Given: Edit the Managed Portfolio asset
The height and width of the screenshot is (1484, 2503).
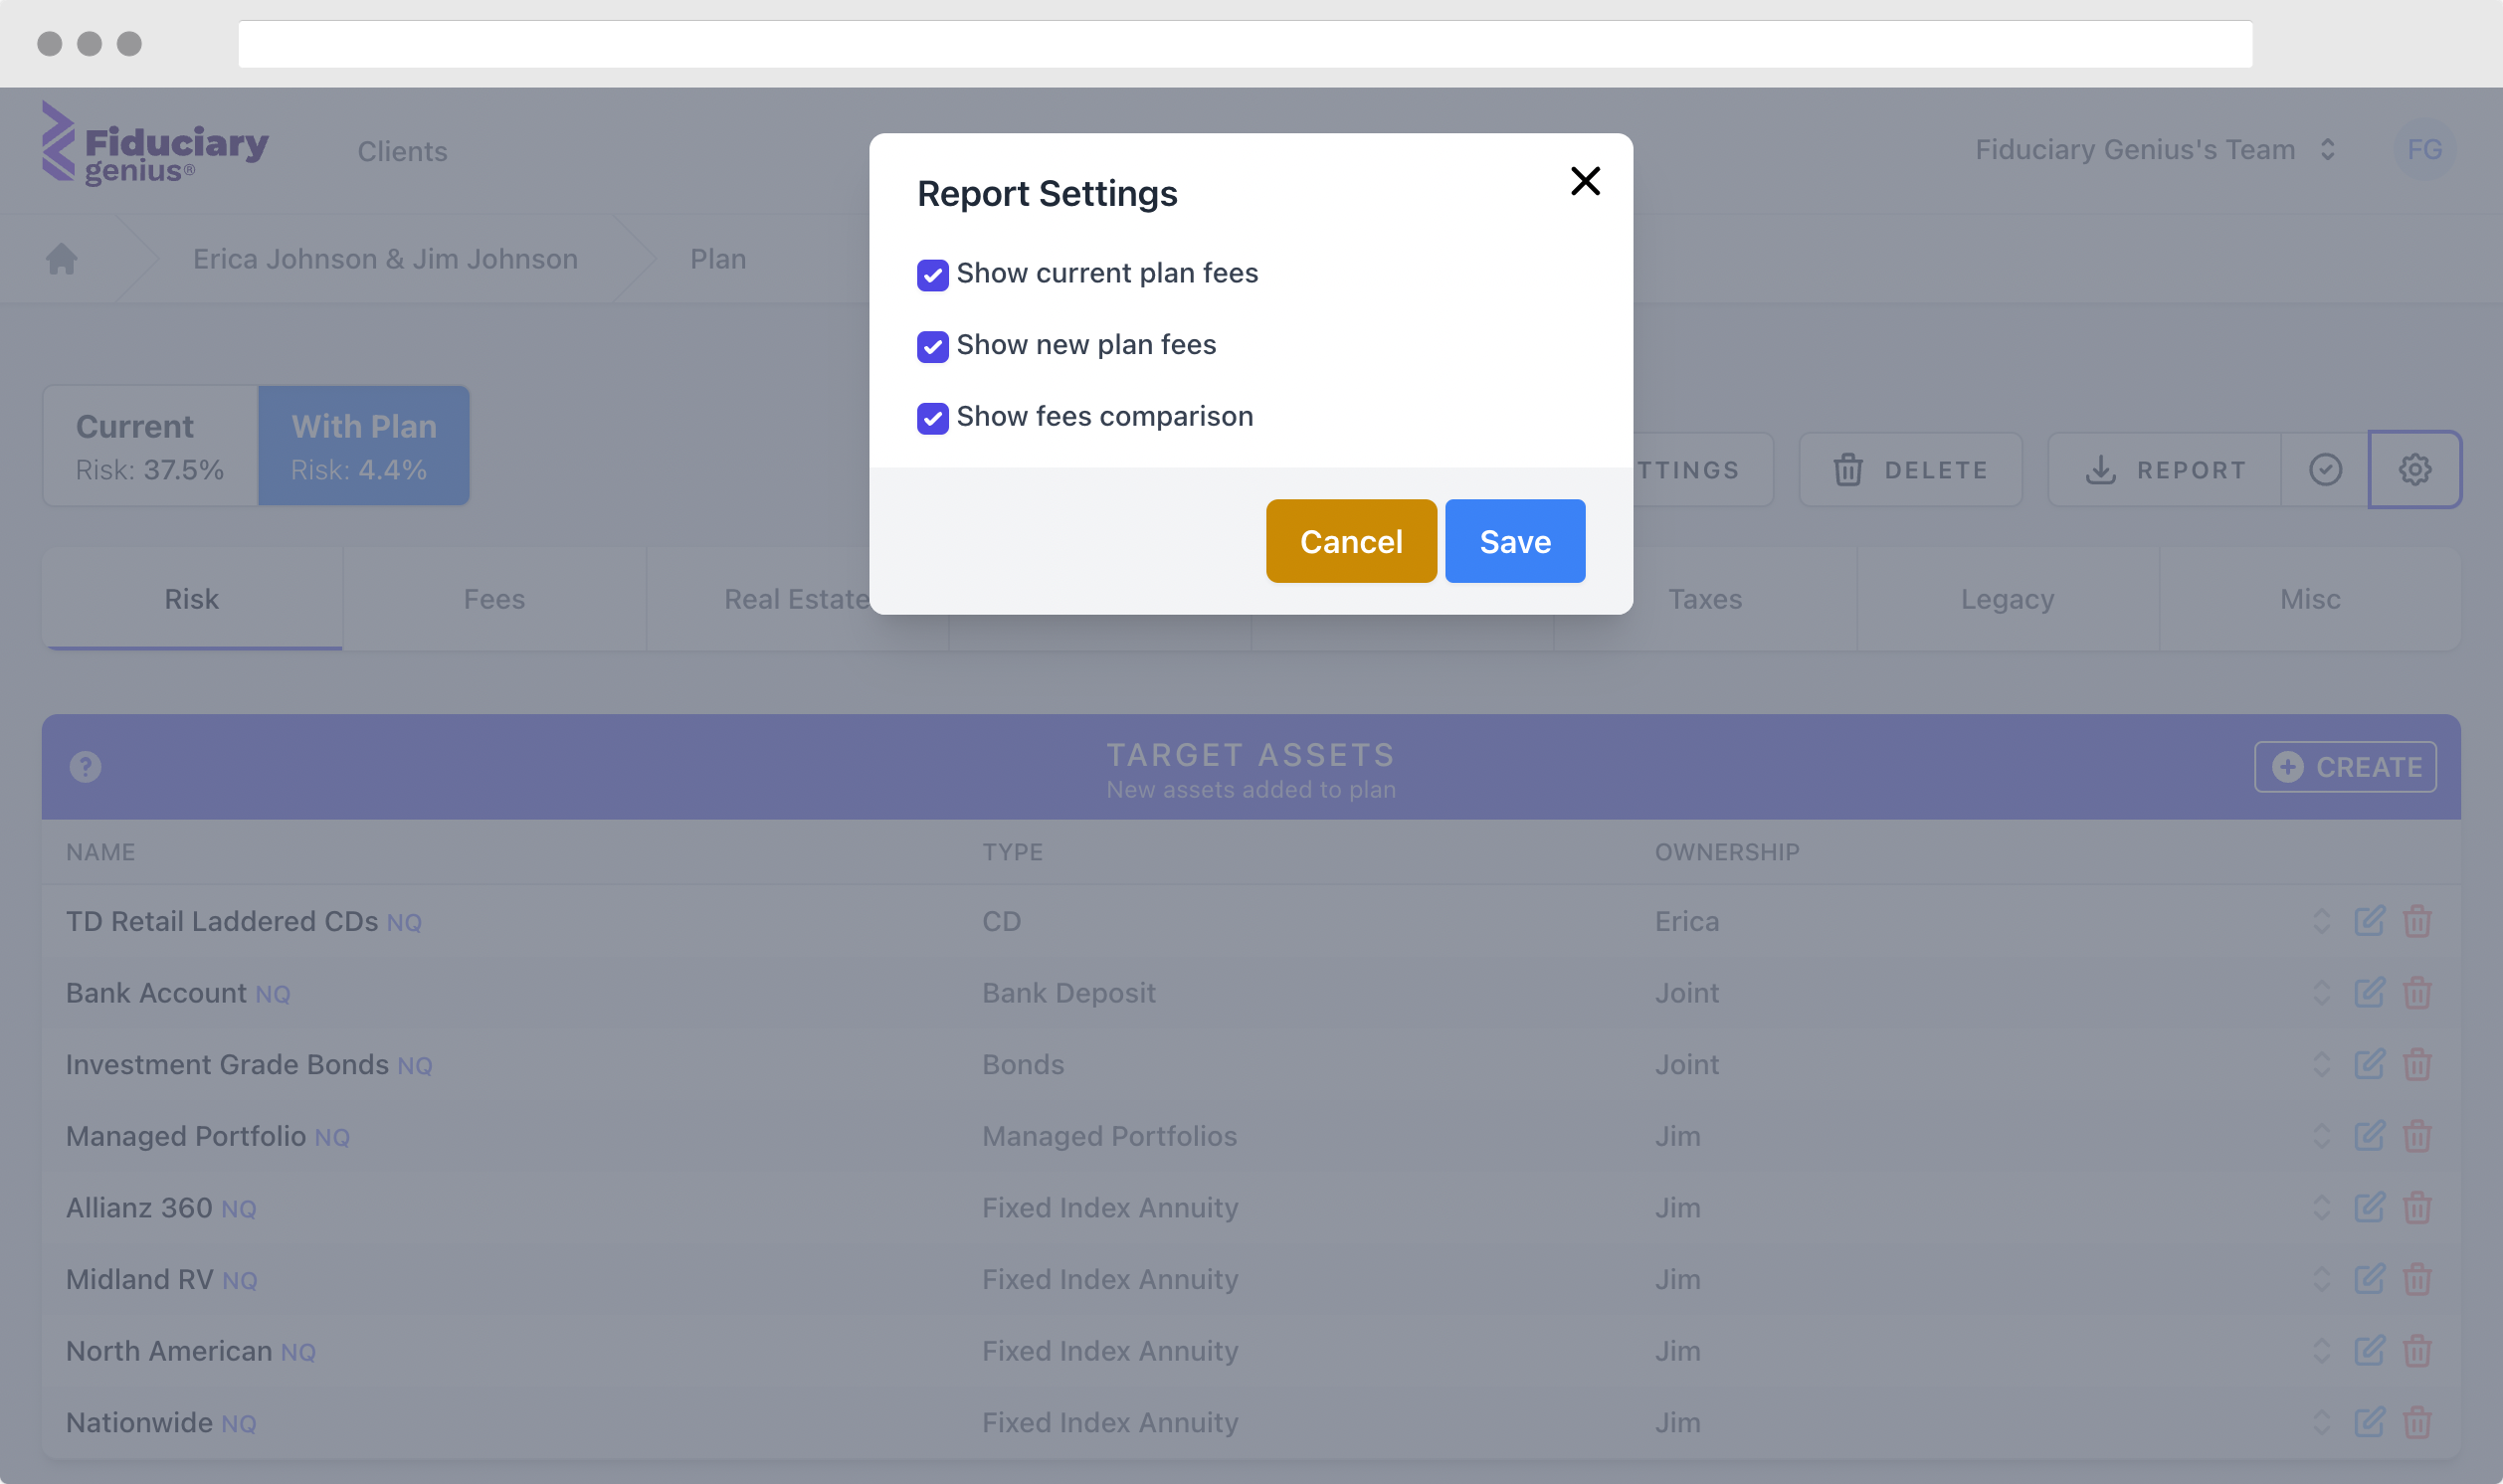Looking at the screenshot, I should 2369,1135.
